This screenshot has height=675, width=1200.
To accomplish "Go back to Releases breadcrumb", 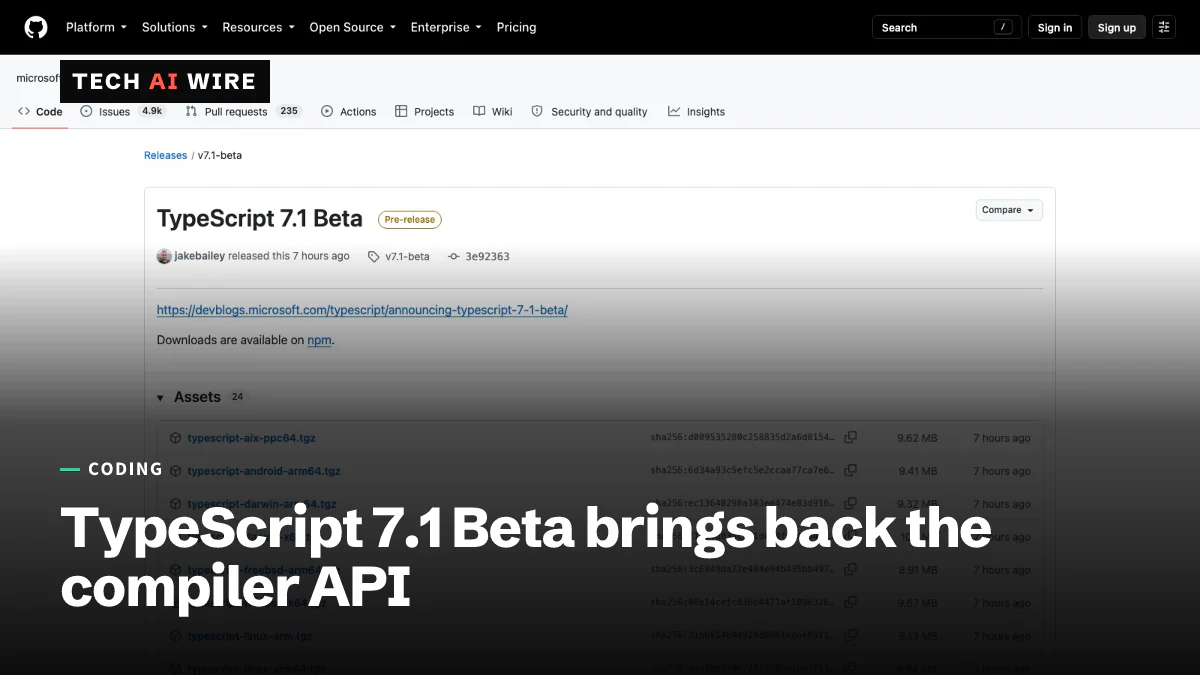I will (166, 155).
